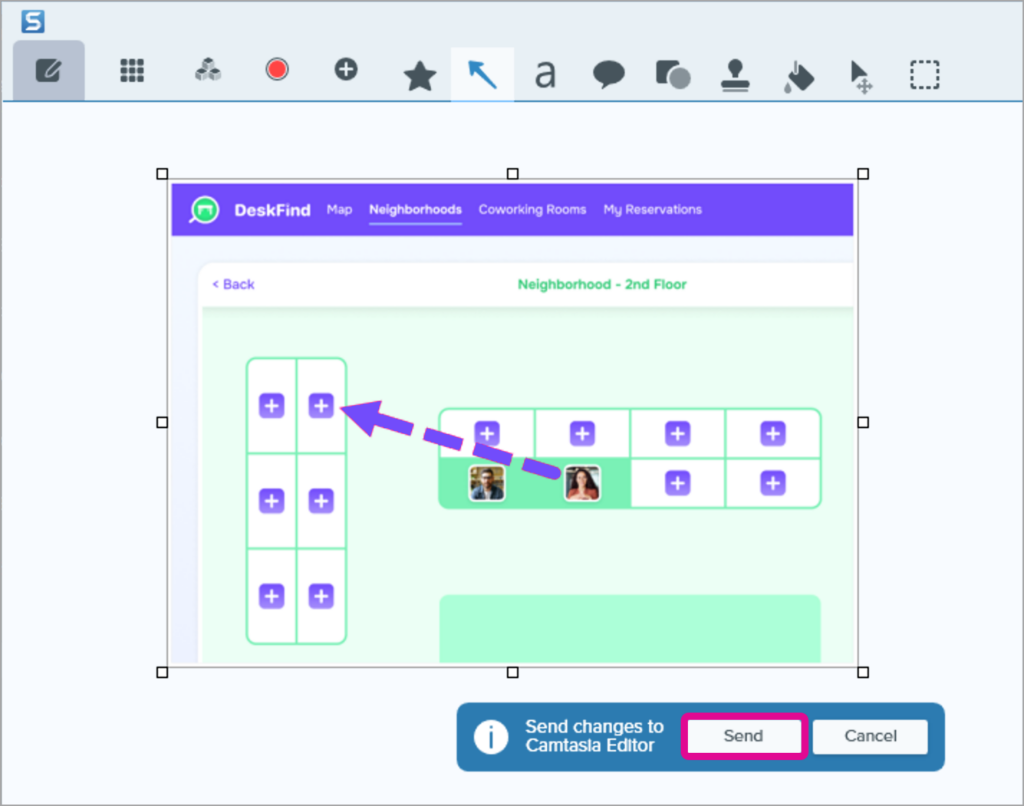
Task: Select the Callout speech bubble tool
Action: [x=608, y=75]
